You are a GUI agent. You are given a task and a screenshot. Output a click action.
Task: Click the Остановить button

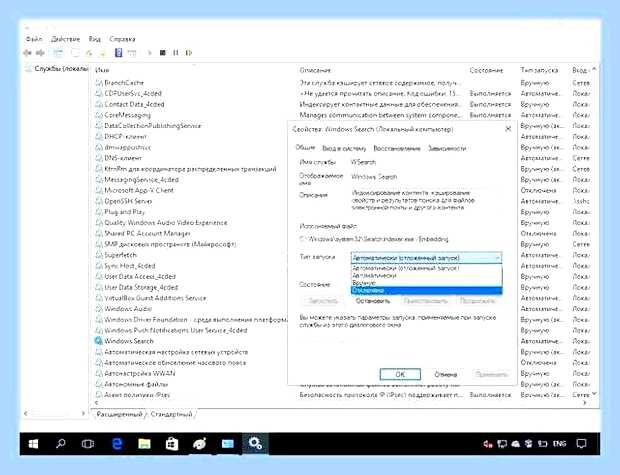(373, 301)
